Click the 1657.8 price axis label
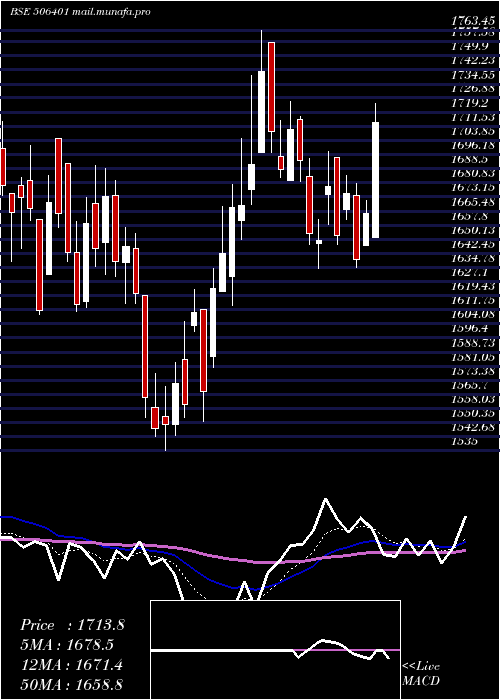 pyautogui.click(x=469, y=216)
